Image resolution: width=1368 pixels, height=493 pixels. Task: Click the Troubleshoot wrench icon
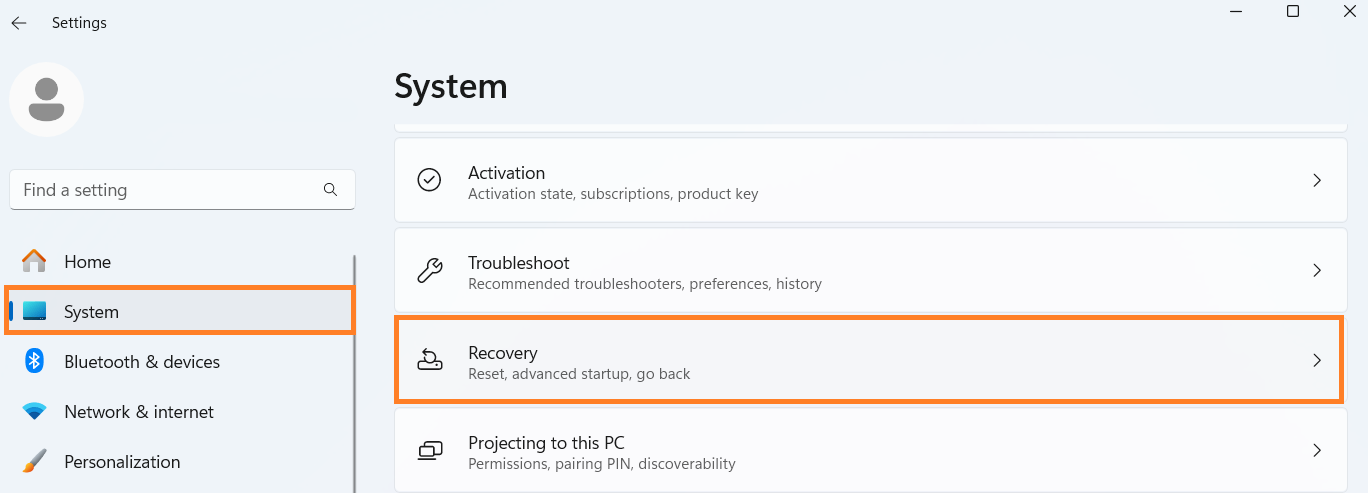(x=429, y=270)
